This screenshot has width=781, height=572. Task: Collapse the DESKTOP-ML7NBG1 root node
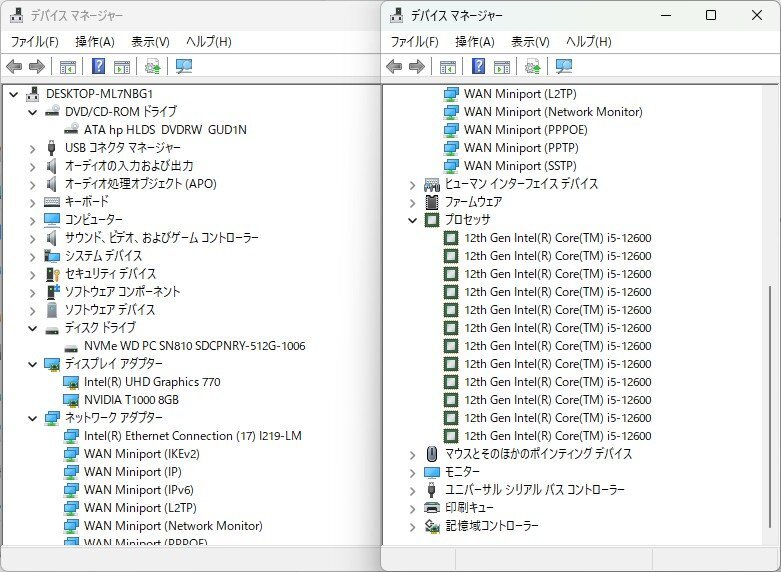coord(14,94)
